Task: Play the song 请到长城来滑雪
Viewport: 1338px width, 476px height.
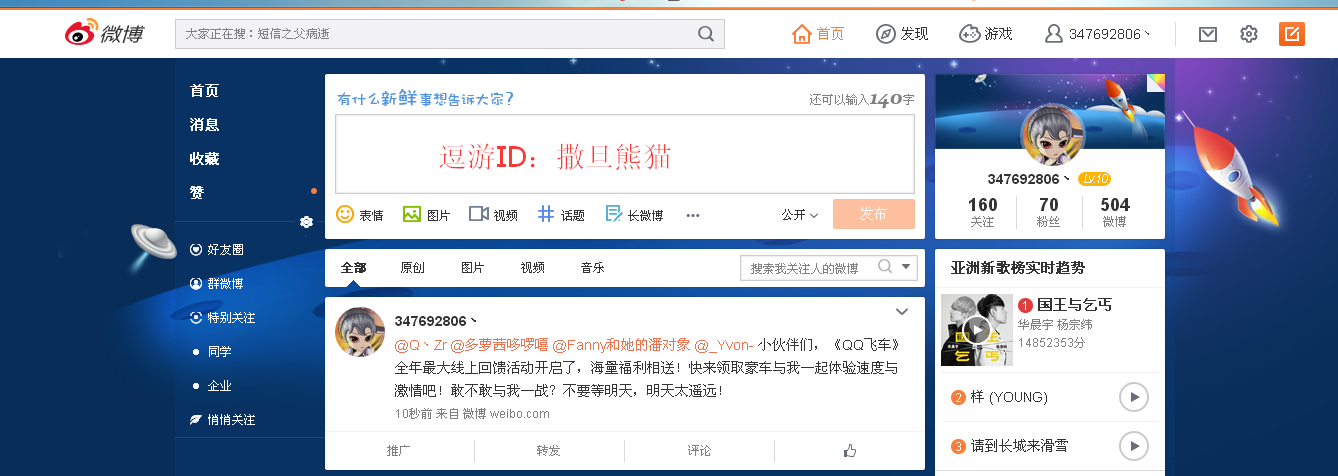Action: click(1134, 445)
